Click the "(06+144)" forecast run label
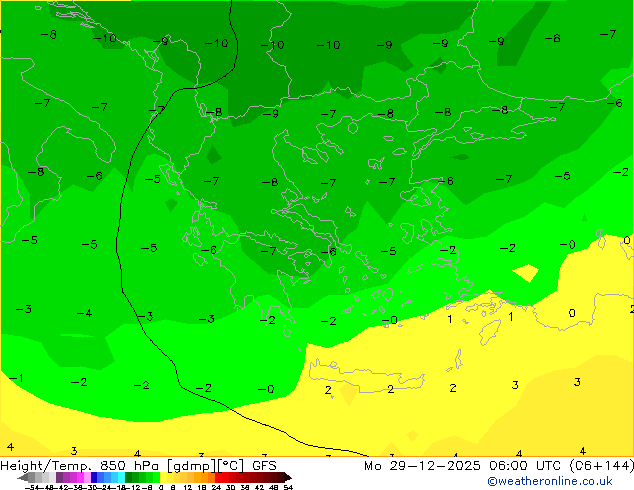Viewport: 634px width, 490px height. click(602, 465)
